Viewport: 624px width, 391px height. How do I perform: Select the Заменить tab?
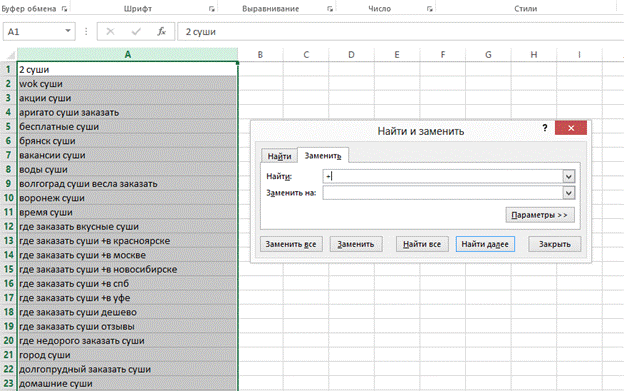tap(323, 156)
